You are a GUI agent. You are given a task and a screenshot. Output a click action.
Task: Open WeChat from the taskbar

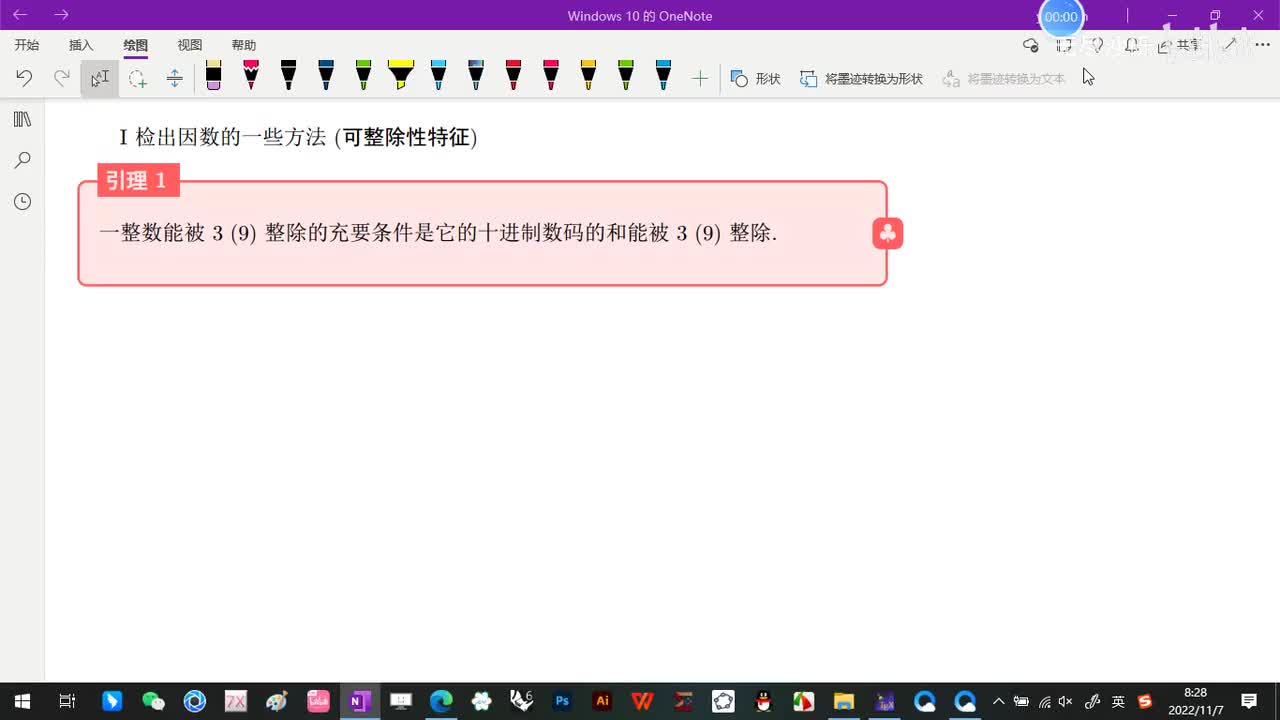(153, 701)
